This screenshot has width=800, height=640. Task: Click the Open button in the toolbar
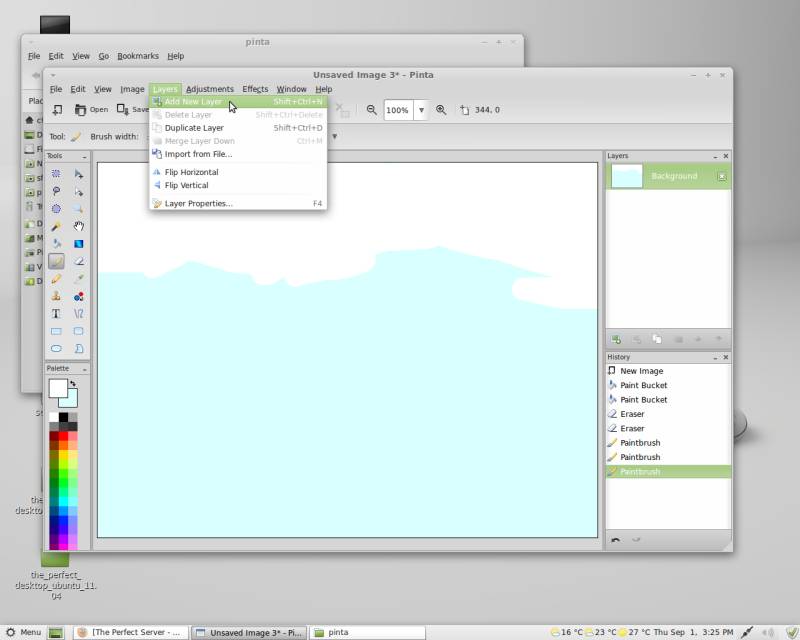[92, 110]
